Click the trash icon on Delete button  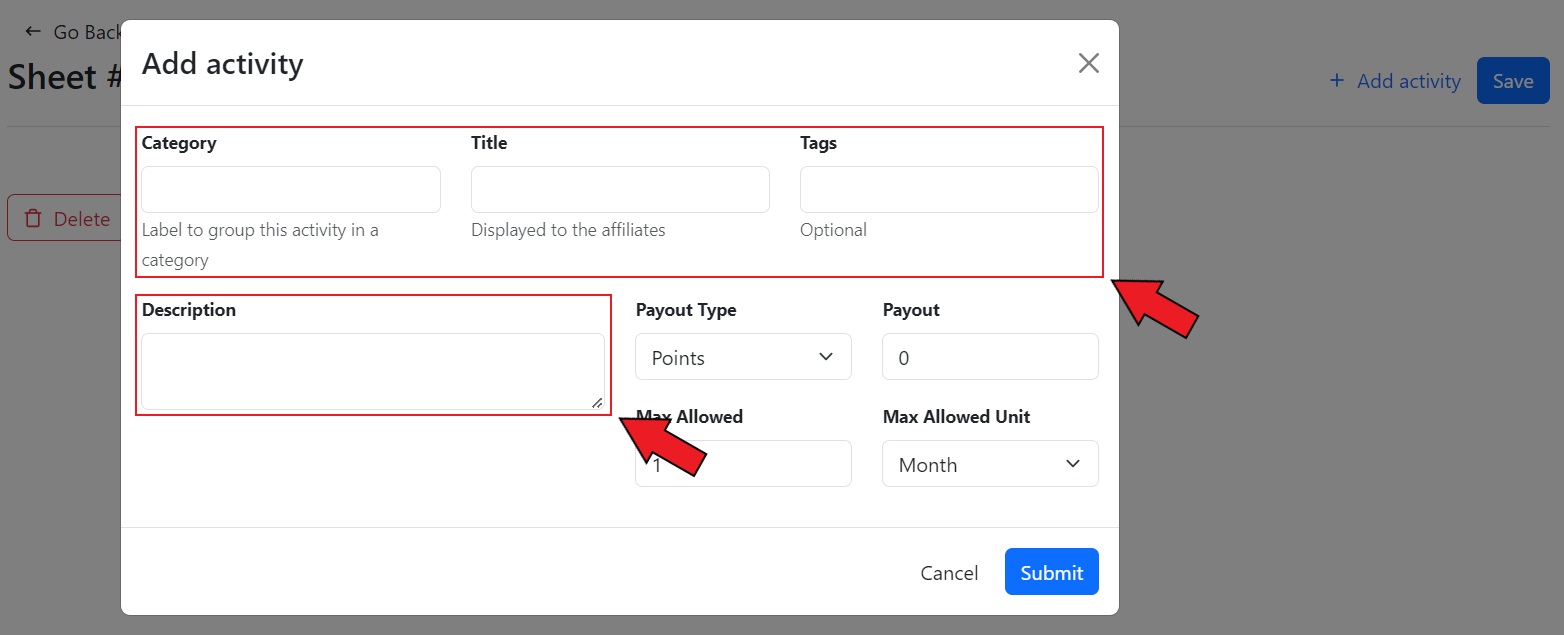tap(33, 219)
